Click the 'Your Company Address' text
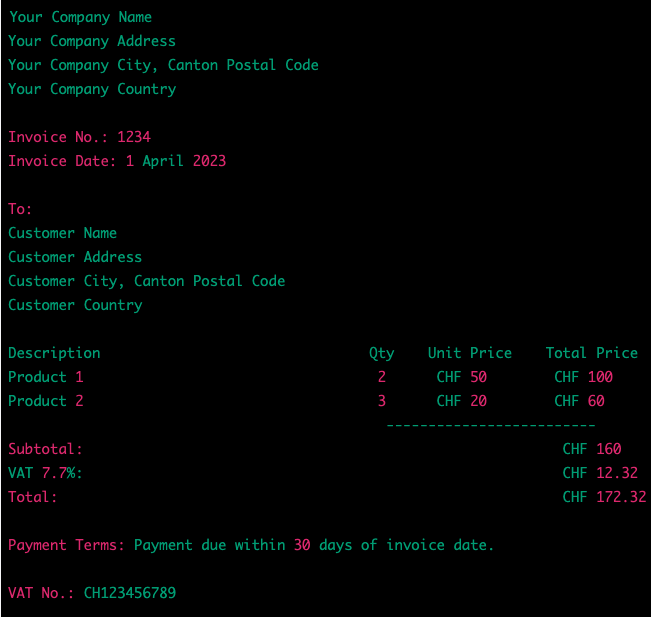The image size is (651, 617). coord(92,41)
